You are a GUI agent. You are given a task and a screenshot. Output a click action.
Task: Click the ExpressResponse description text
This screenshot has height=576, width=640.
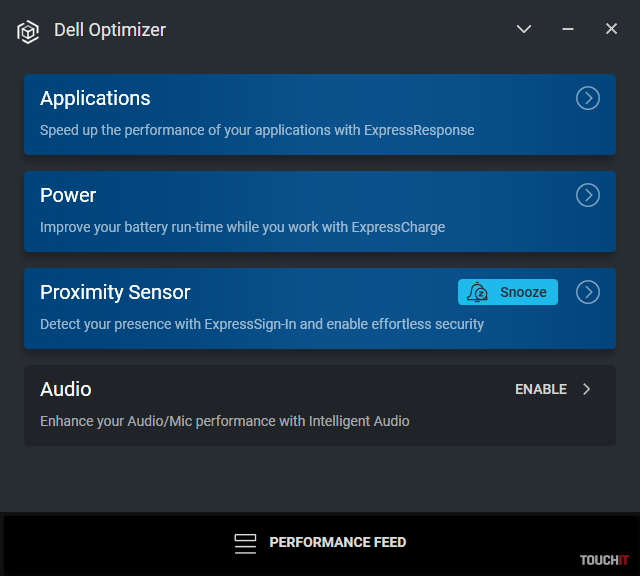[257, 130]
